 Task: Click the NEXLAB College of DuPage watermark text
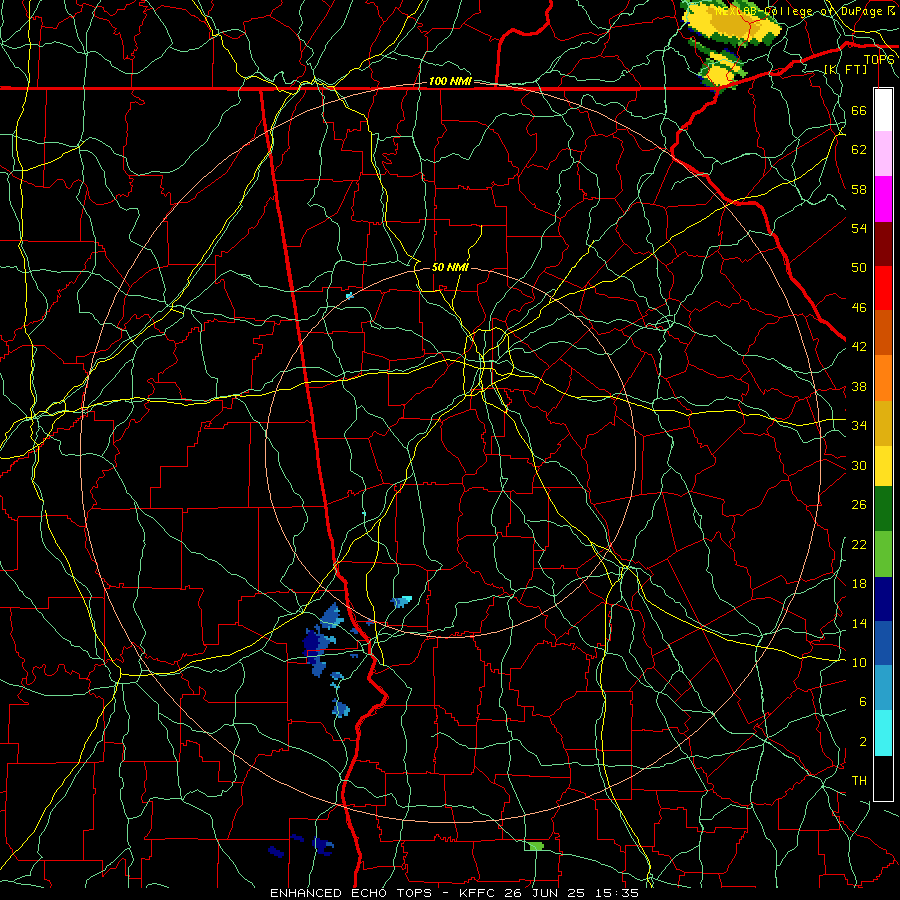[x=805, y=11]
